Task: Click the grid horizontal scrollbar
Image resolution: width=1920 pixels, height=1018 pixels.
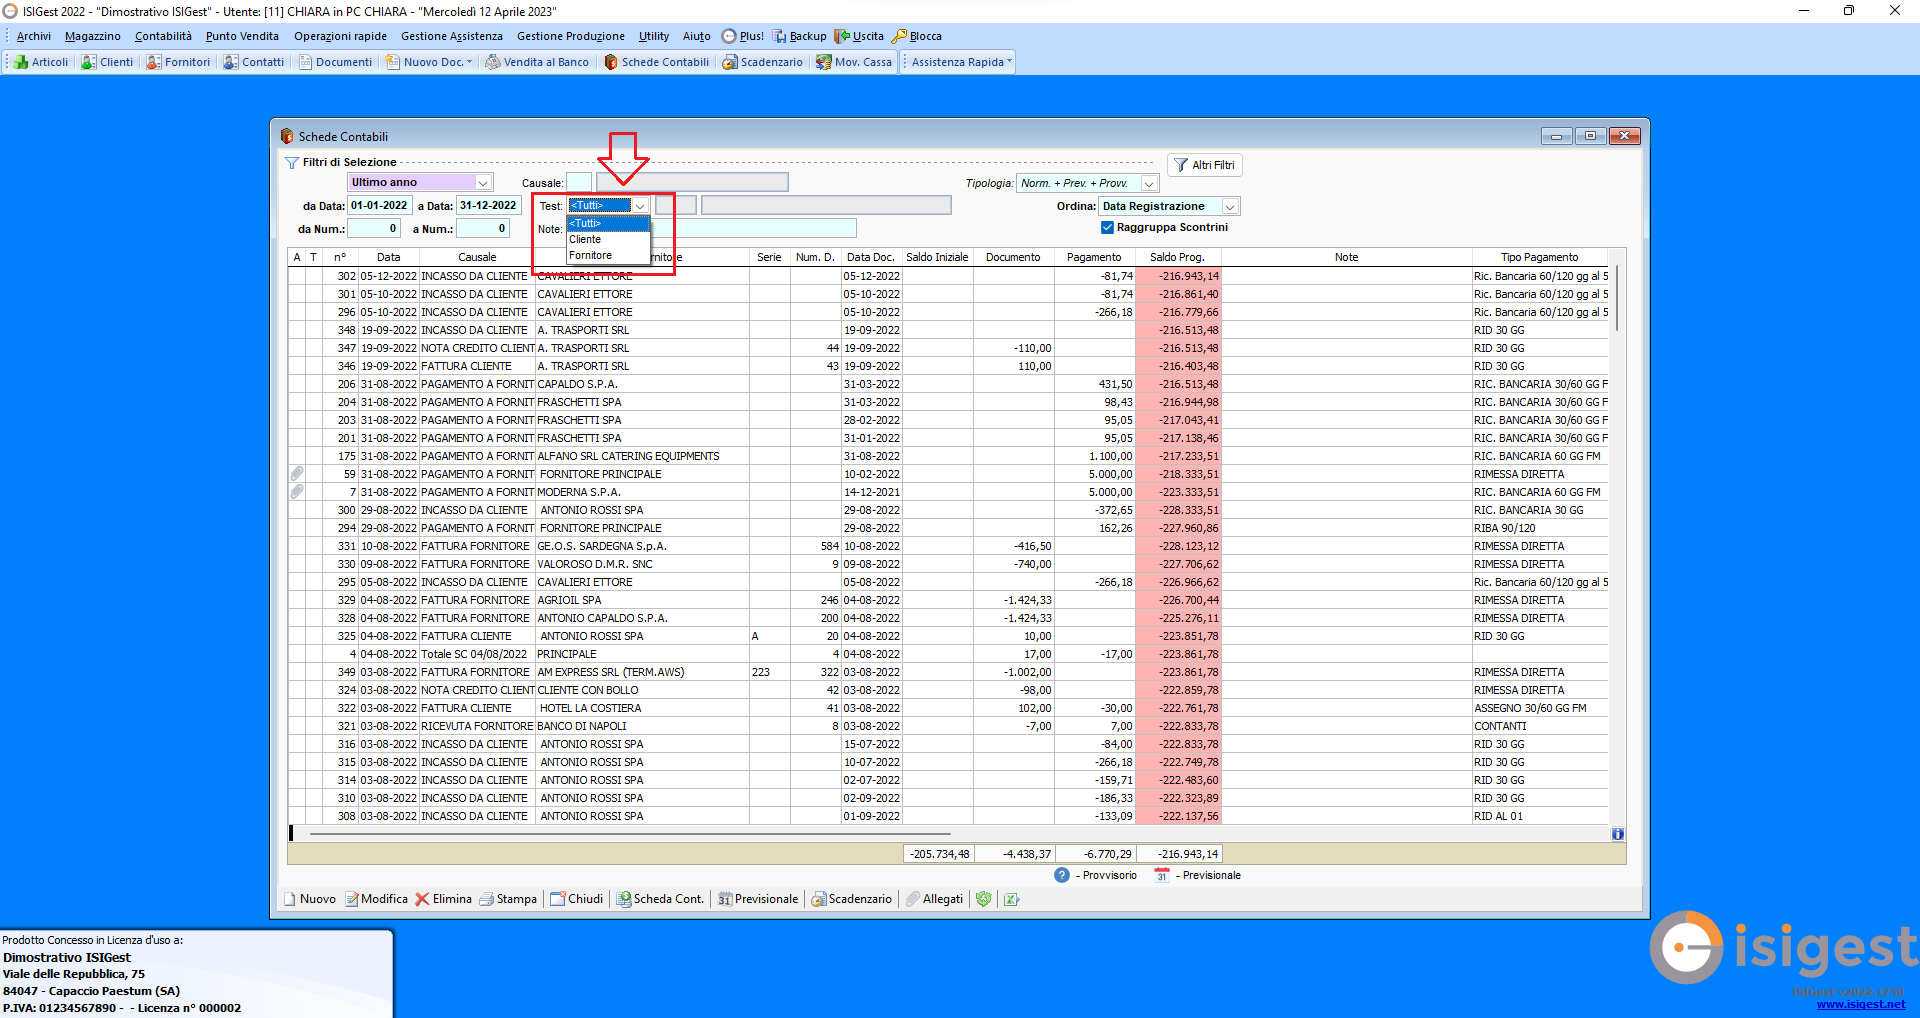Action: pyautogui.click(x=628, y=833)
